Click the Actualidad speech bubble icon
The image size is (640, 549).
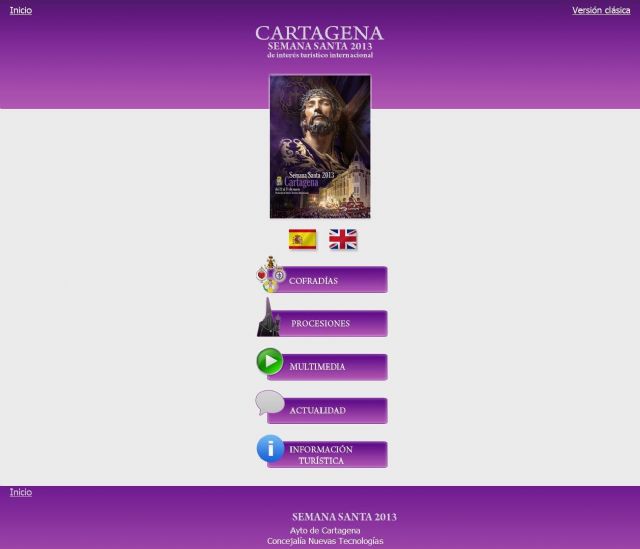[270, 403]
